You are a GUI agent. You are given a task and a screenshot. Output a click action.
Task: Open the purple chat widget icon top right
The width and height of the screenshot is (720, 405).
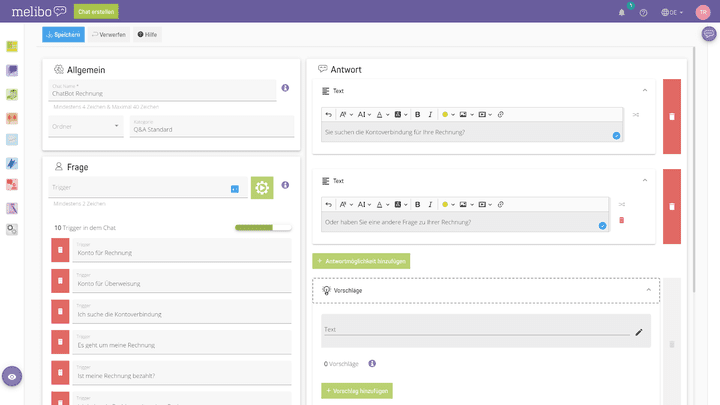709,34
